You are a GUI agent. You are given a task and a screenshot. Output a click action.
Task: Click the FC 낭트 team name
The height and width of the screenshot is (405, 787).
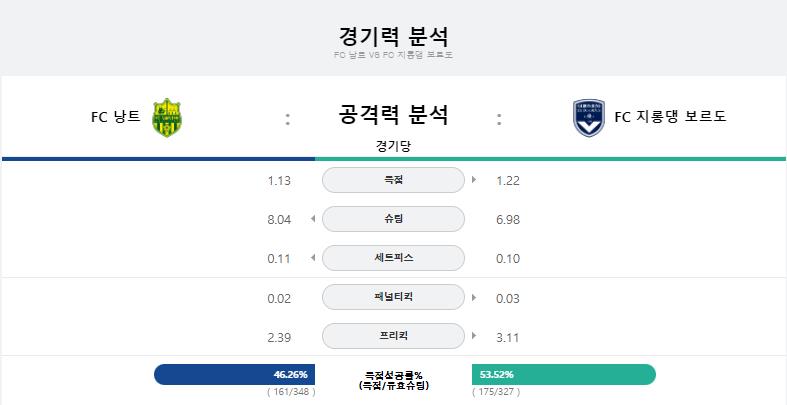115,117
